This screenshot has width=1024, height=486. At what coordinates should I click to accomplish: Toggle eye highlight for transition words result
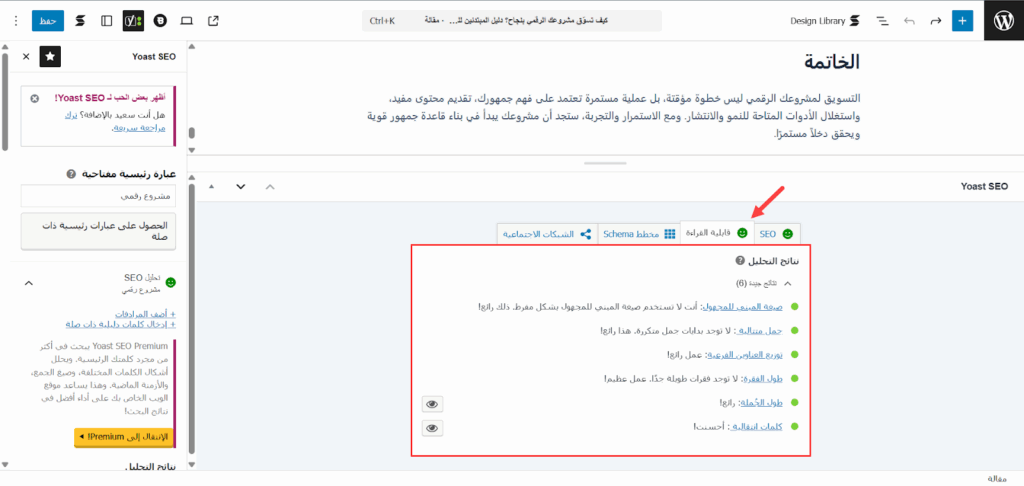[432, 427]
